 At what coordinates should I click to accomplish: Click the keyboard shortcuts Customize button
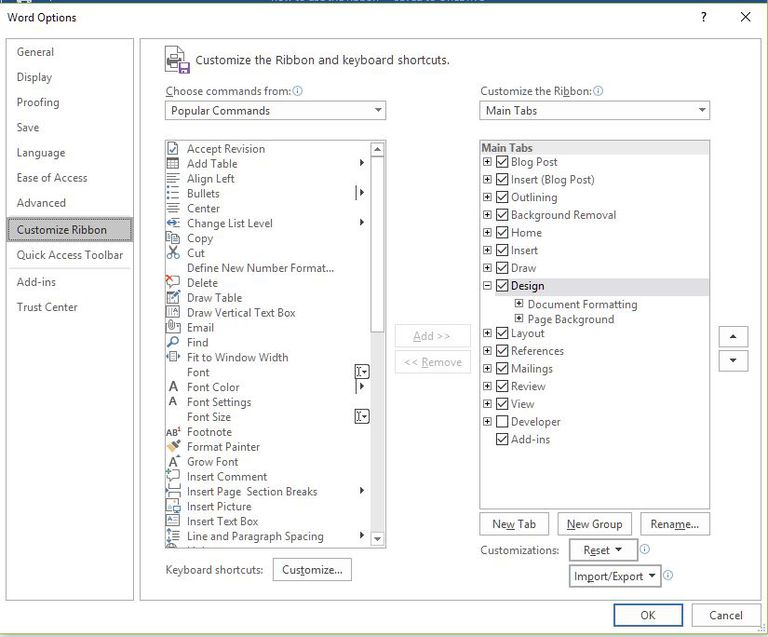(312, 569)
